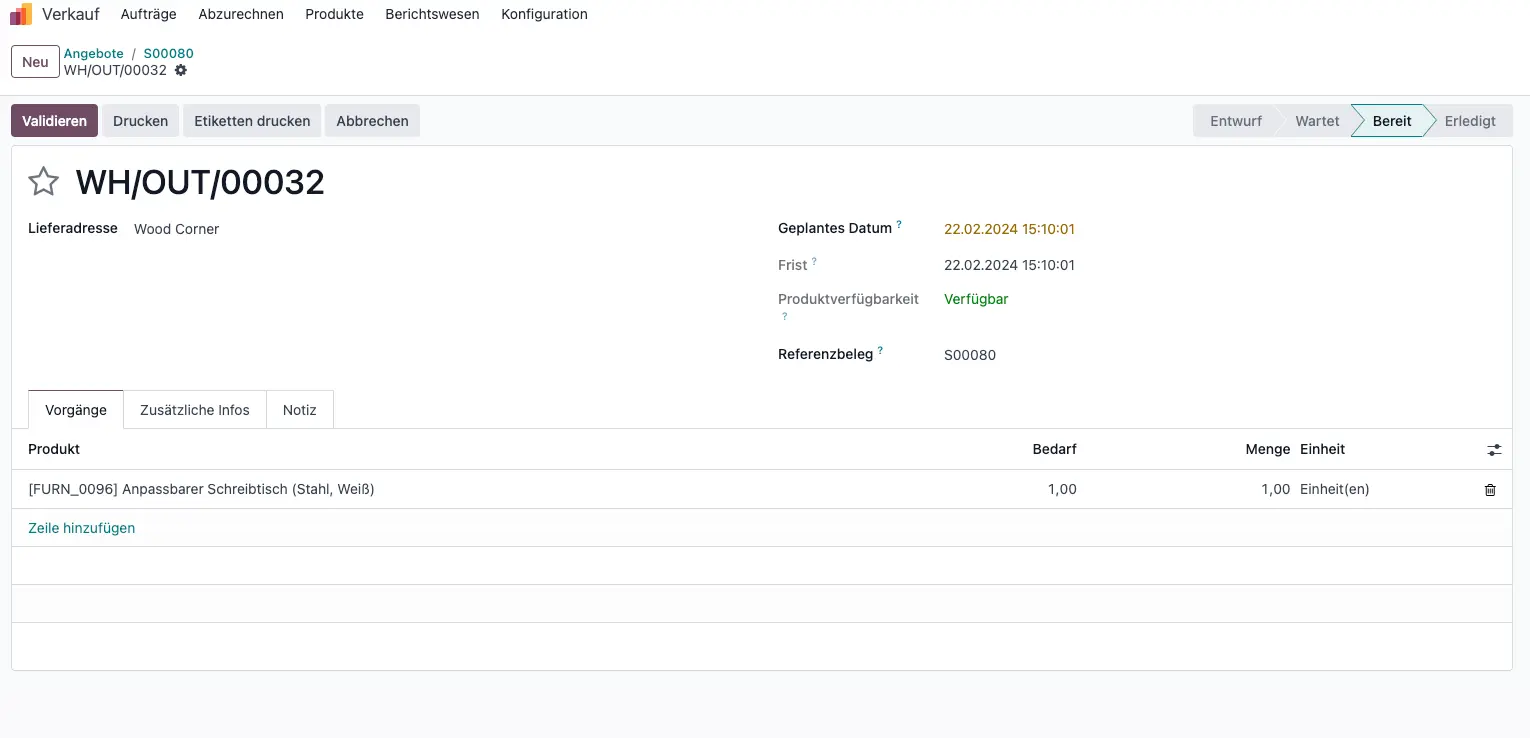Expand the Berichtswesen menu
This screenshot has width=1530, height=738.
[x=432, y=14]
